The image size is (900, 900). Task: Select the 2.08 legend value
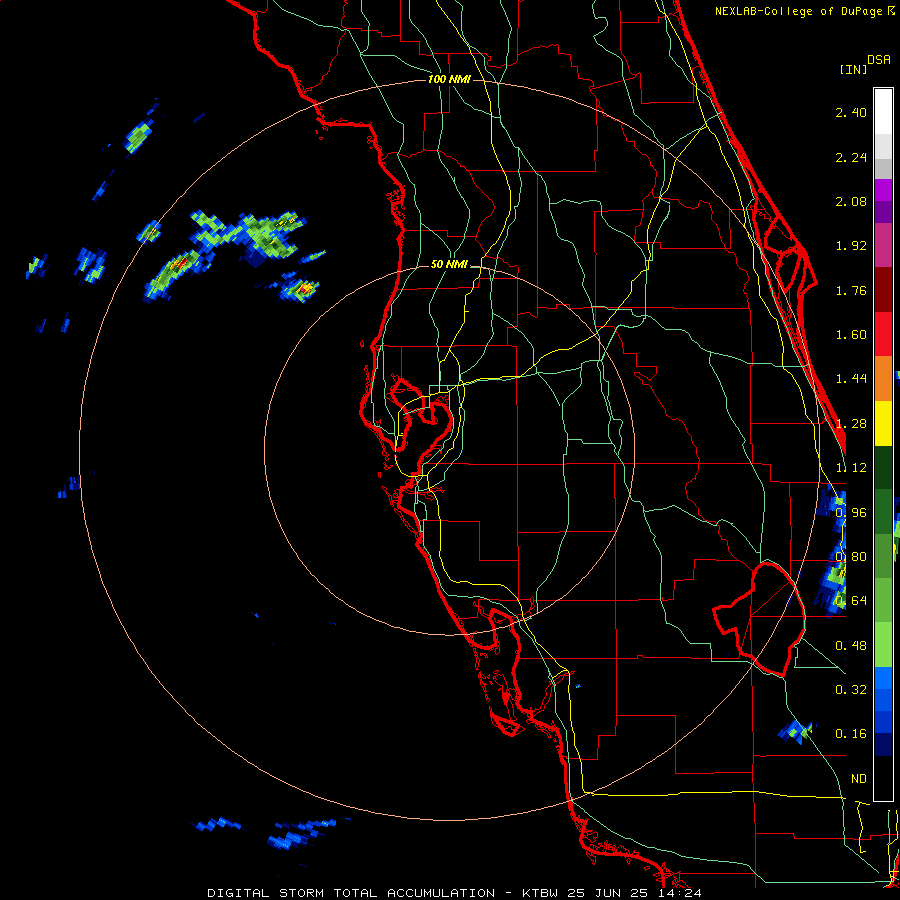pos(851,201)
